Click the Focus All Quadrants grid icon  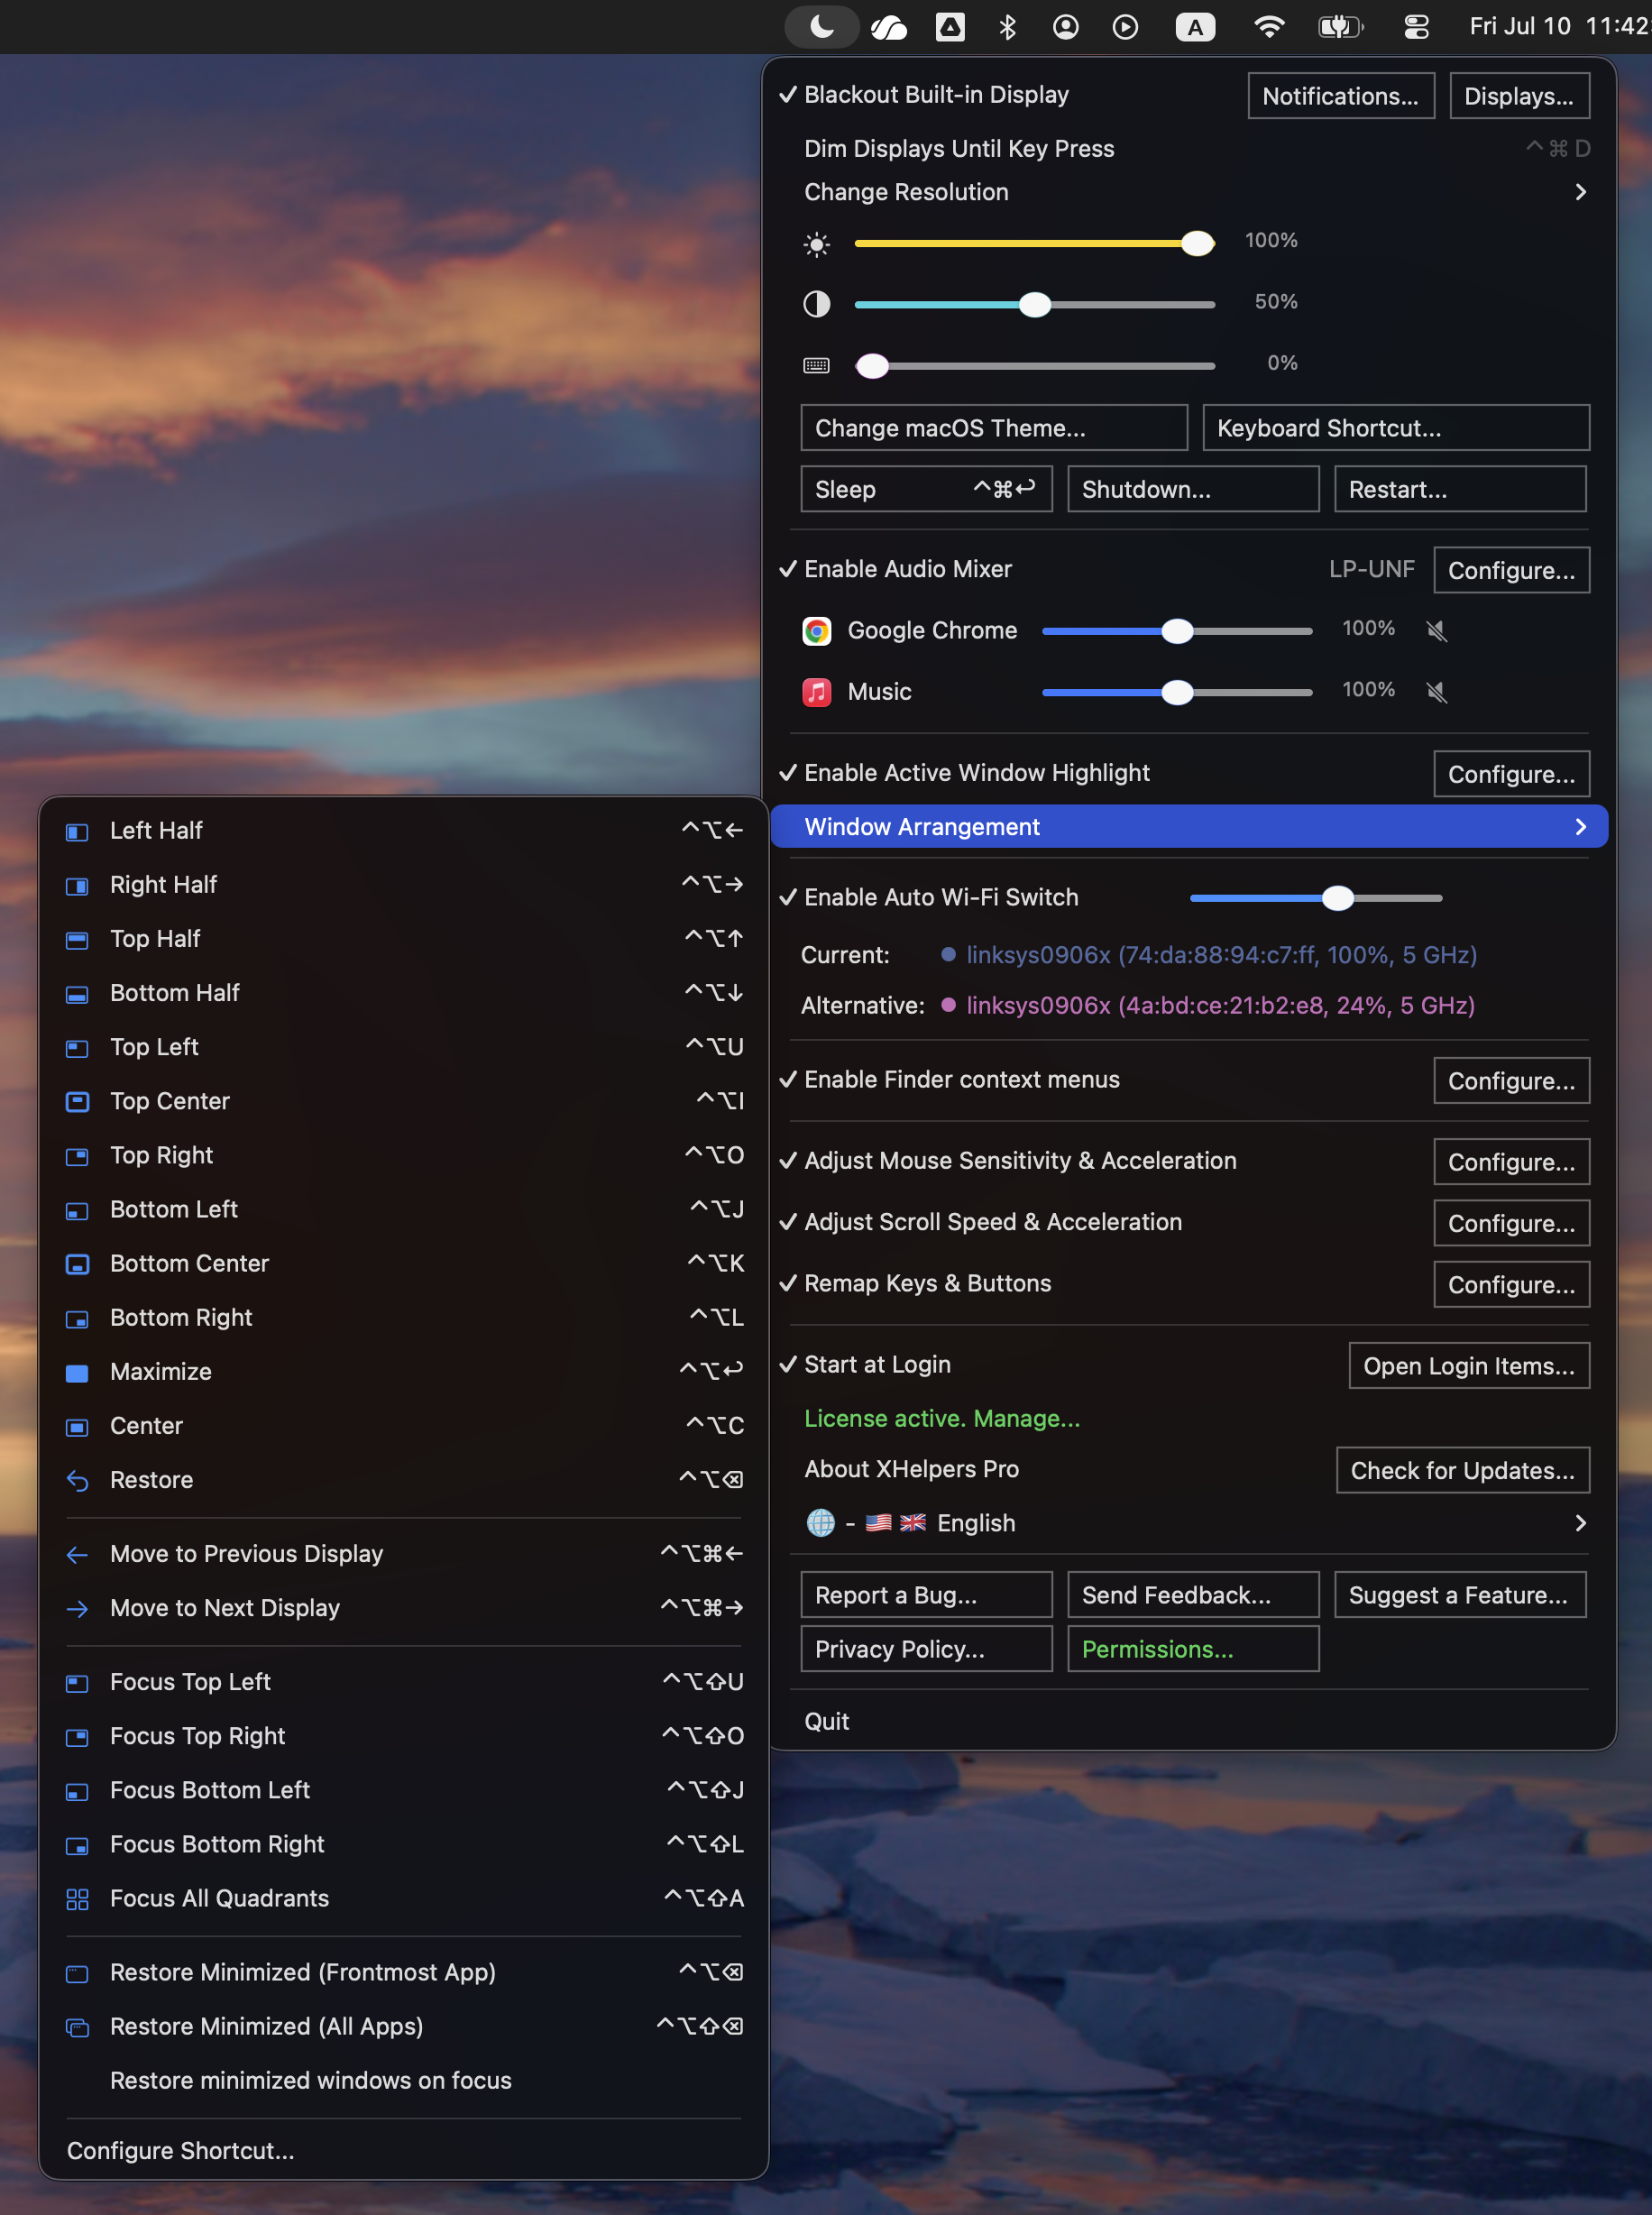pos(77,1898)
